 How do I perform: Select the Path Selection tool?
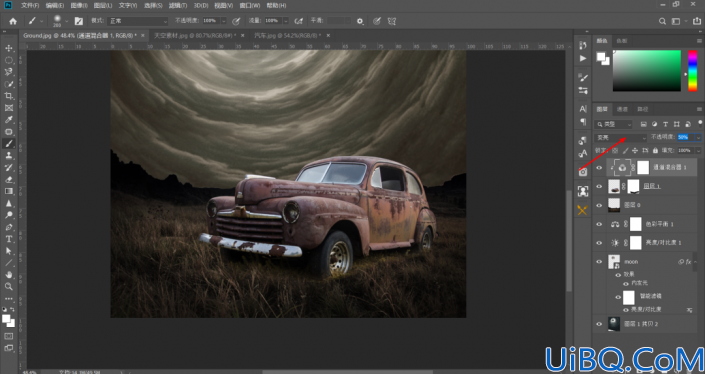tap(9, 251)
